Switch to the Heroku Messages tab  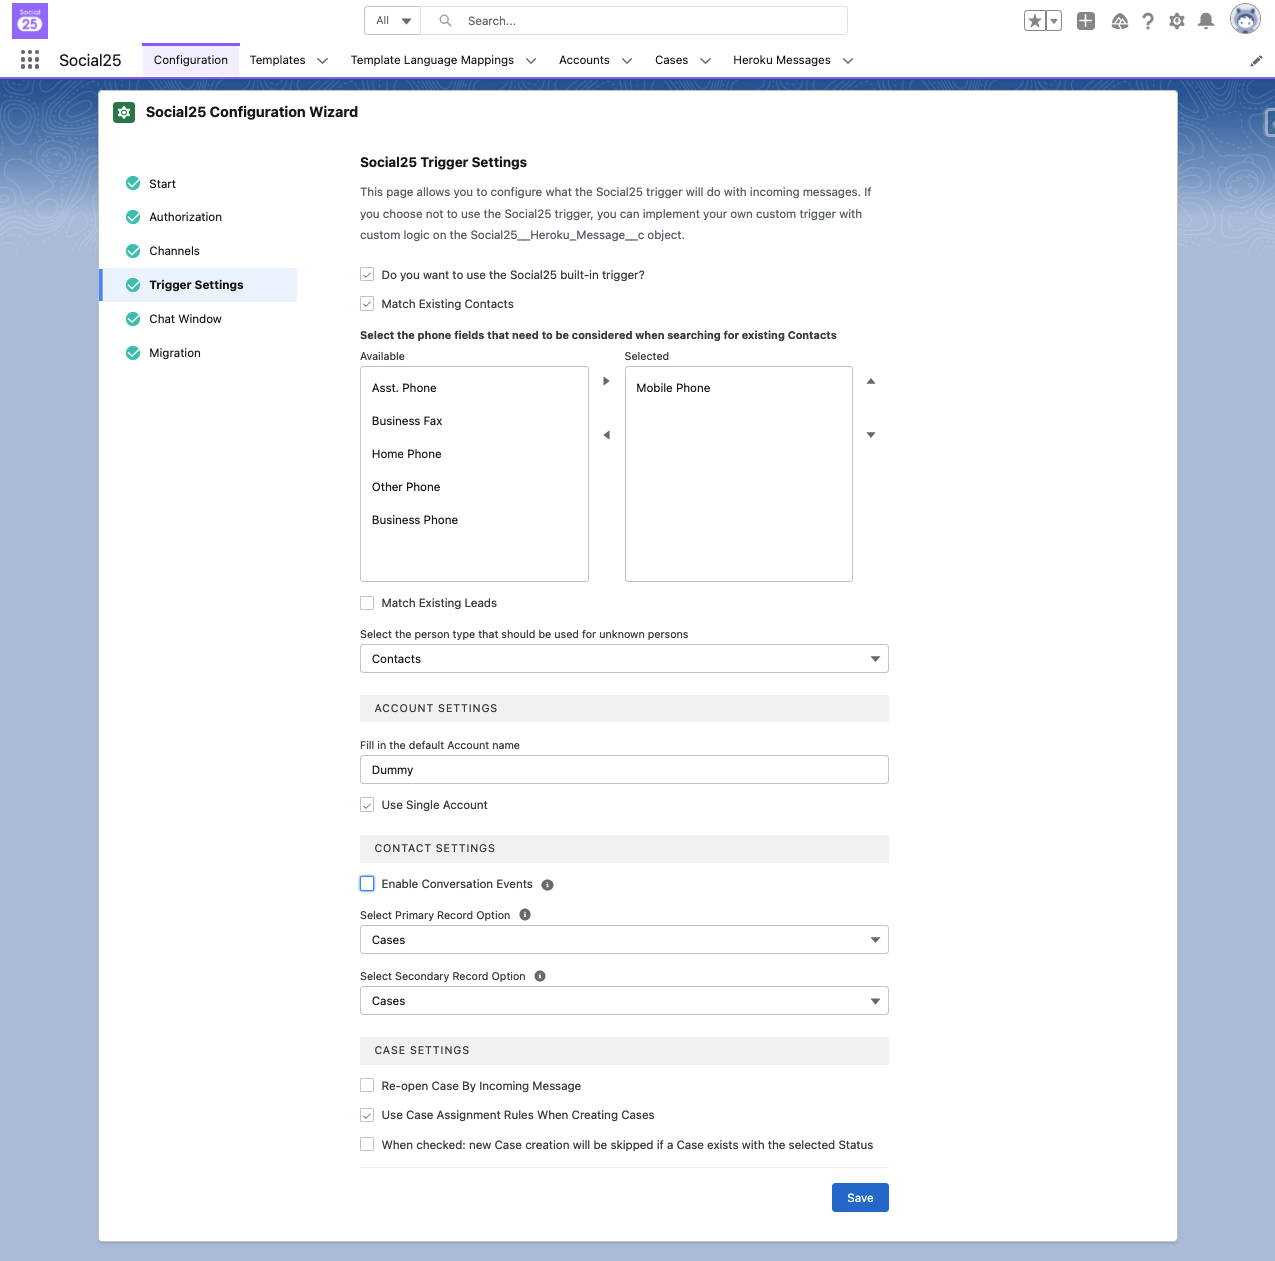[x=781, y=60]
